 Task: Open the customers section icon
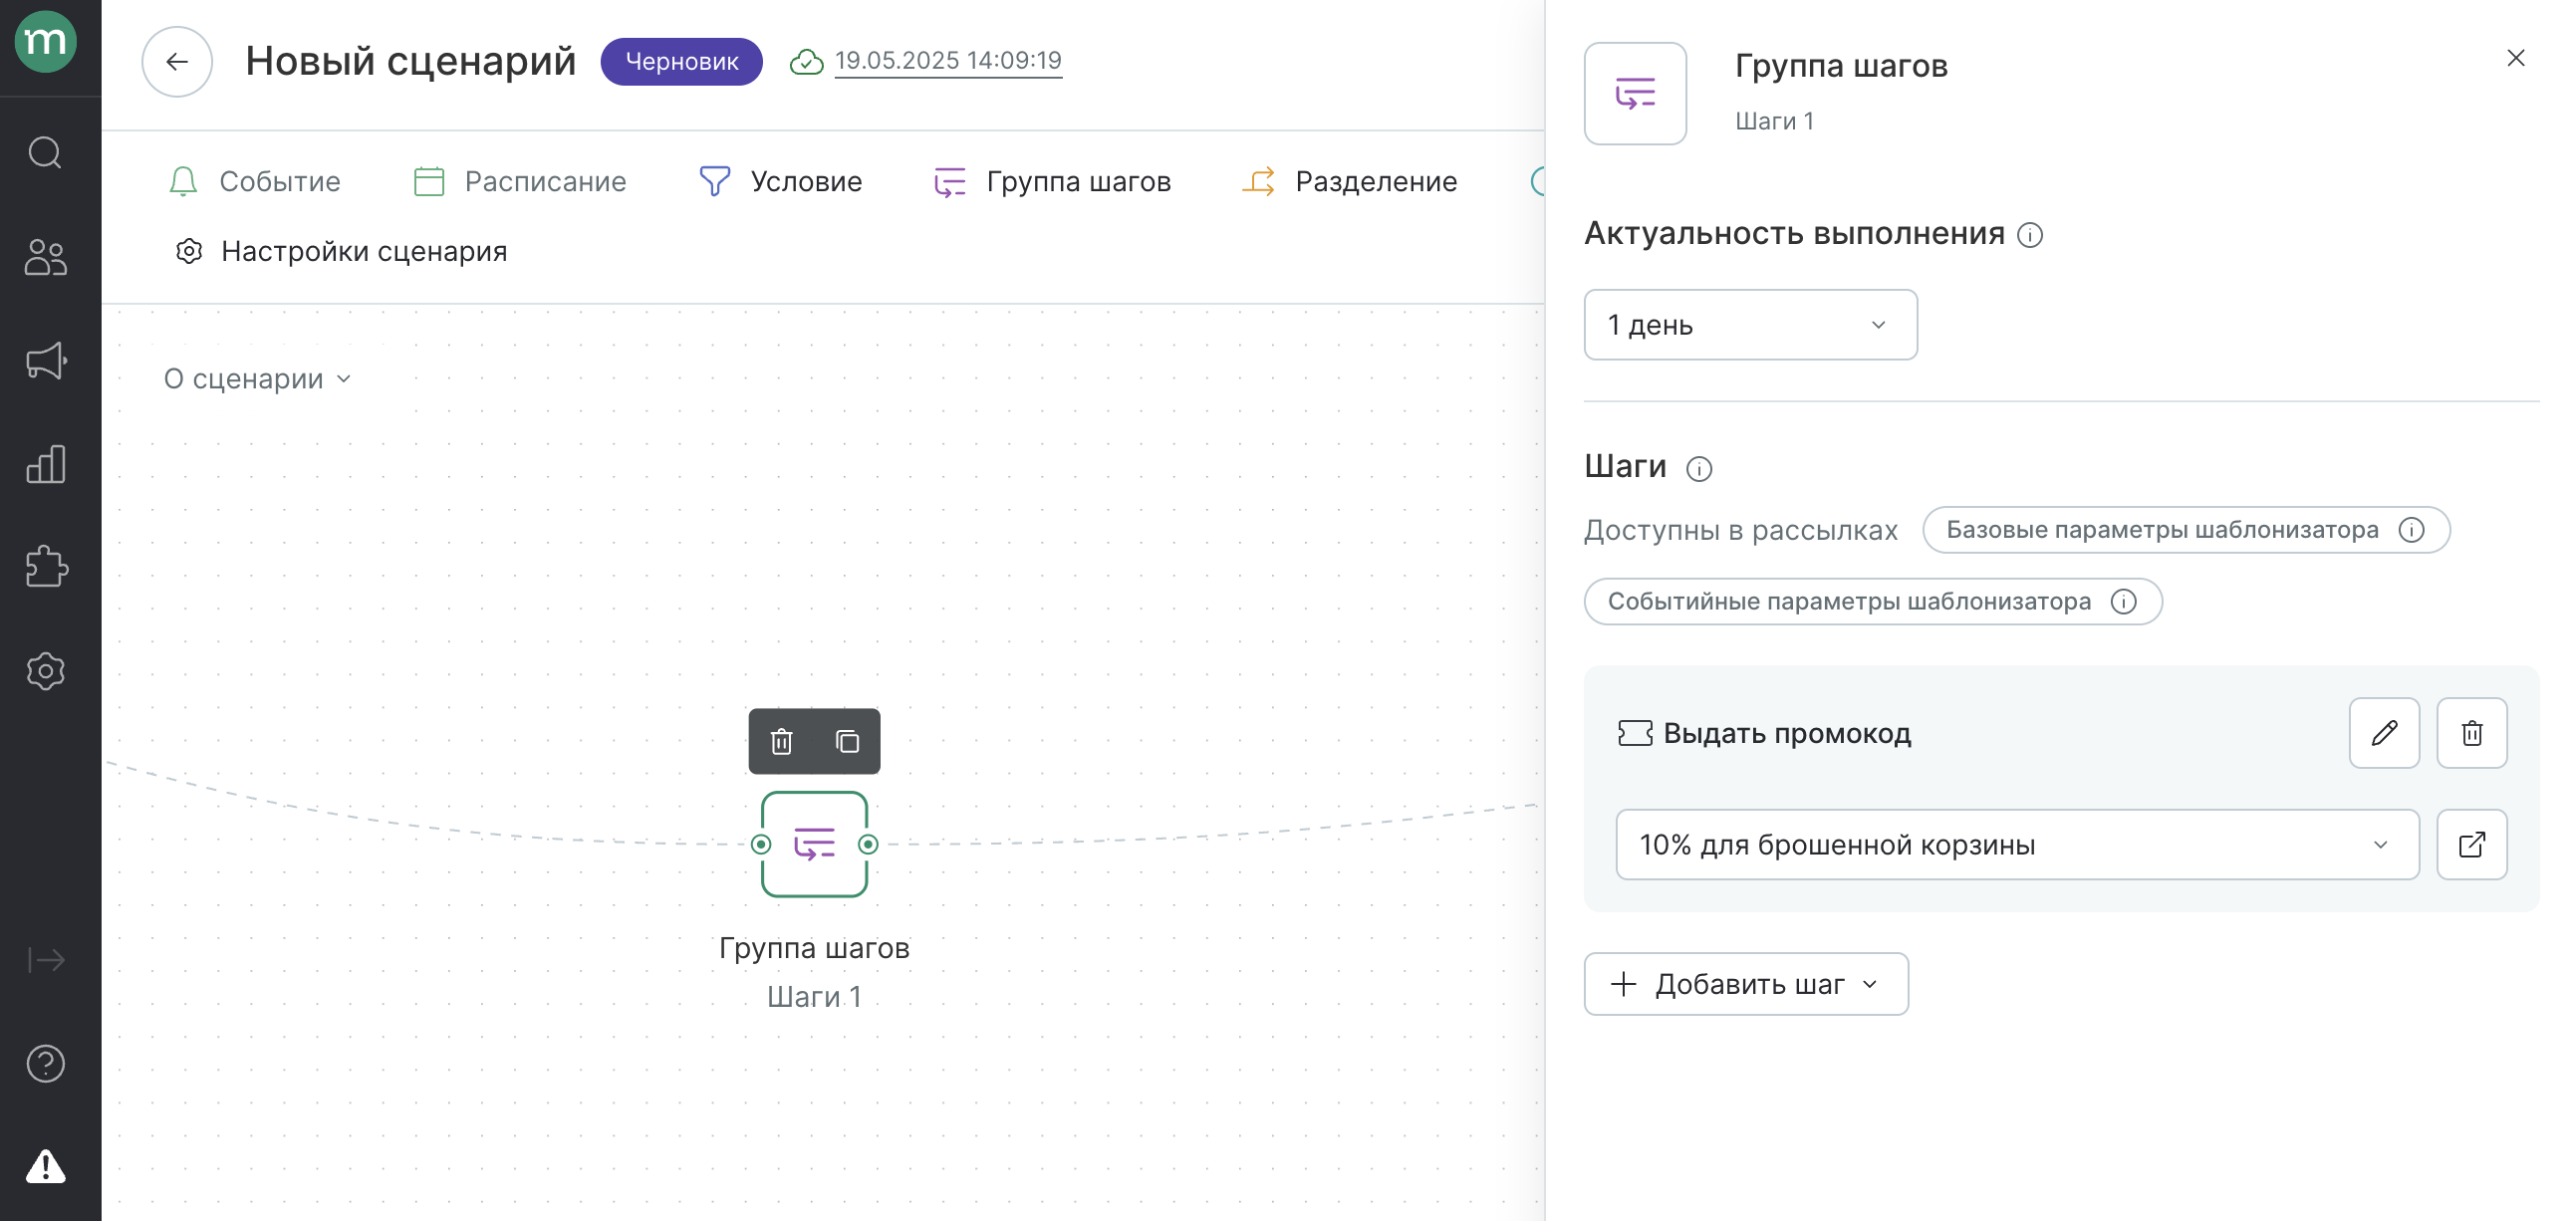46,257
